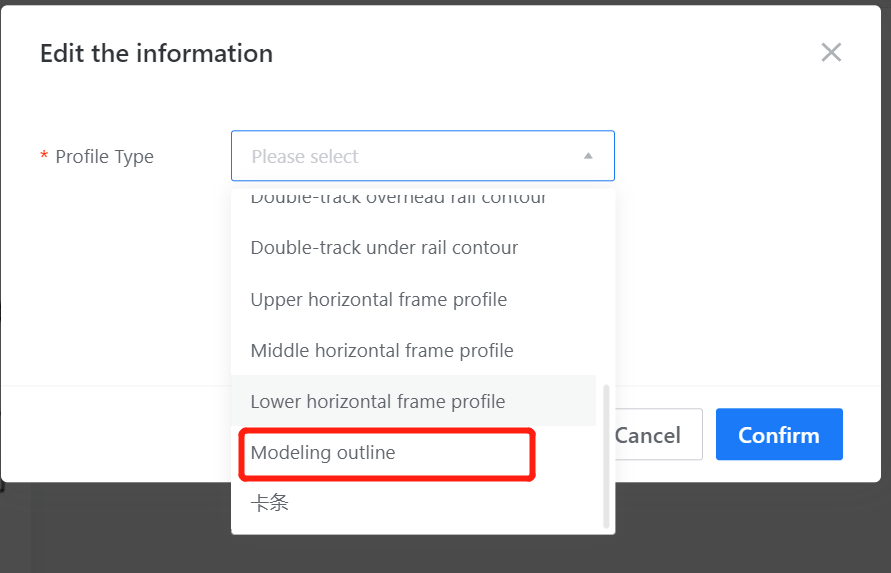
Task: Click the "Profile Type" field label
Action: point(104,157)
